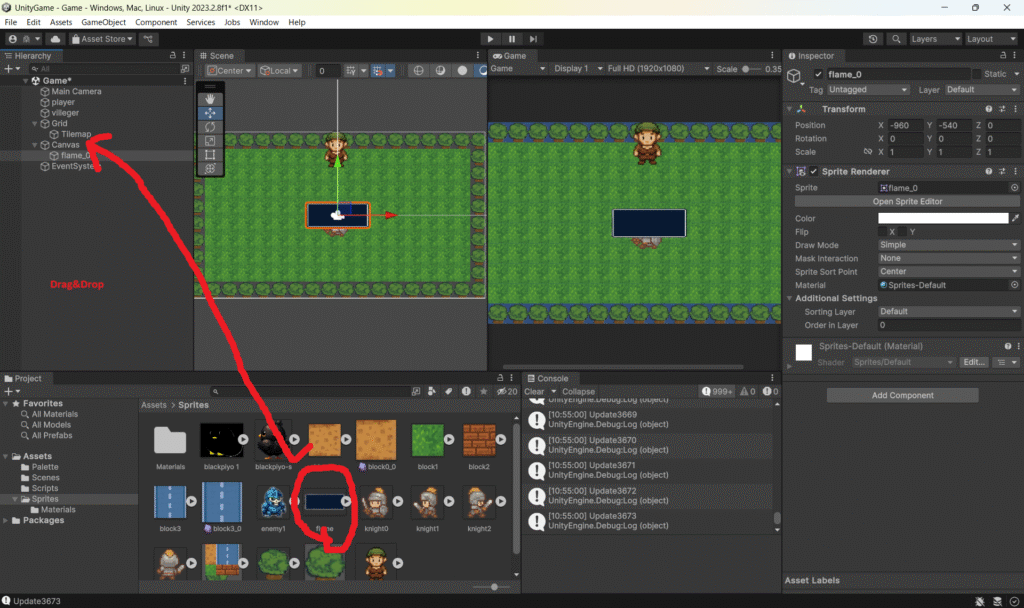Image resolution: width=1024 pixels, height=608 pixels.
Task: Toggle 2D view globe icon in Scene
Action: click(419, 71)
